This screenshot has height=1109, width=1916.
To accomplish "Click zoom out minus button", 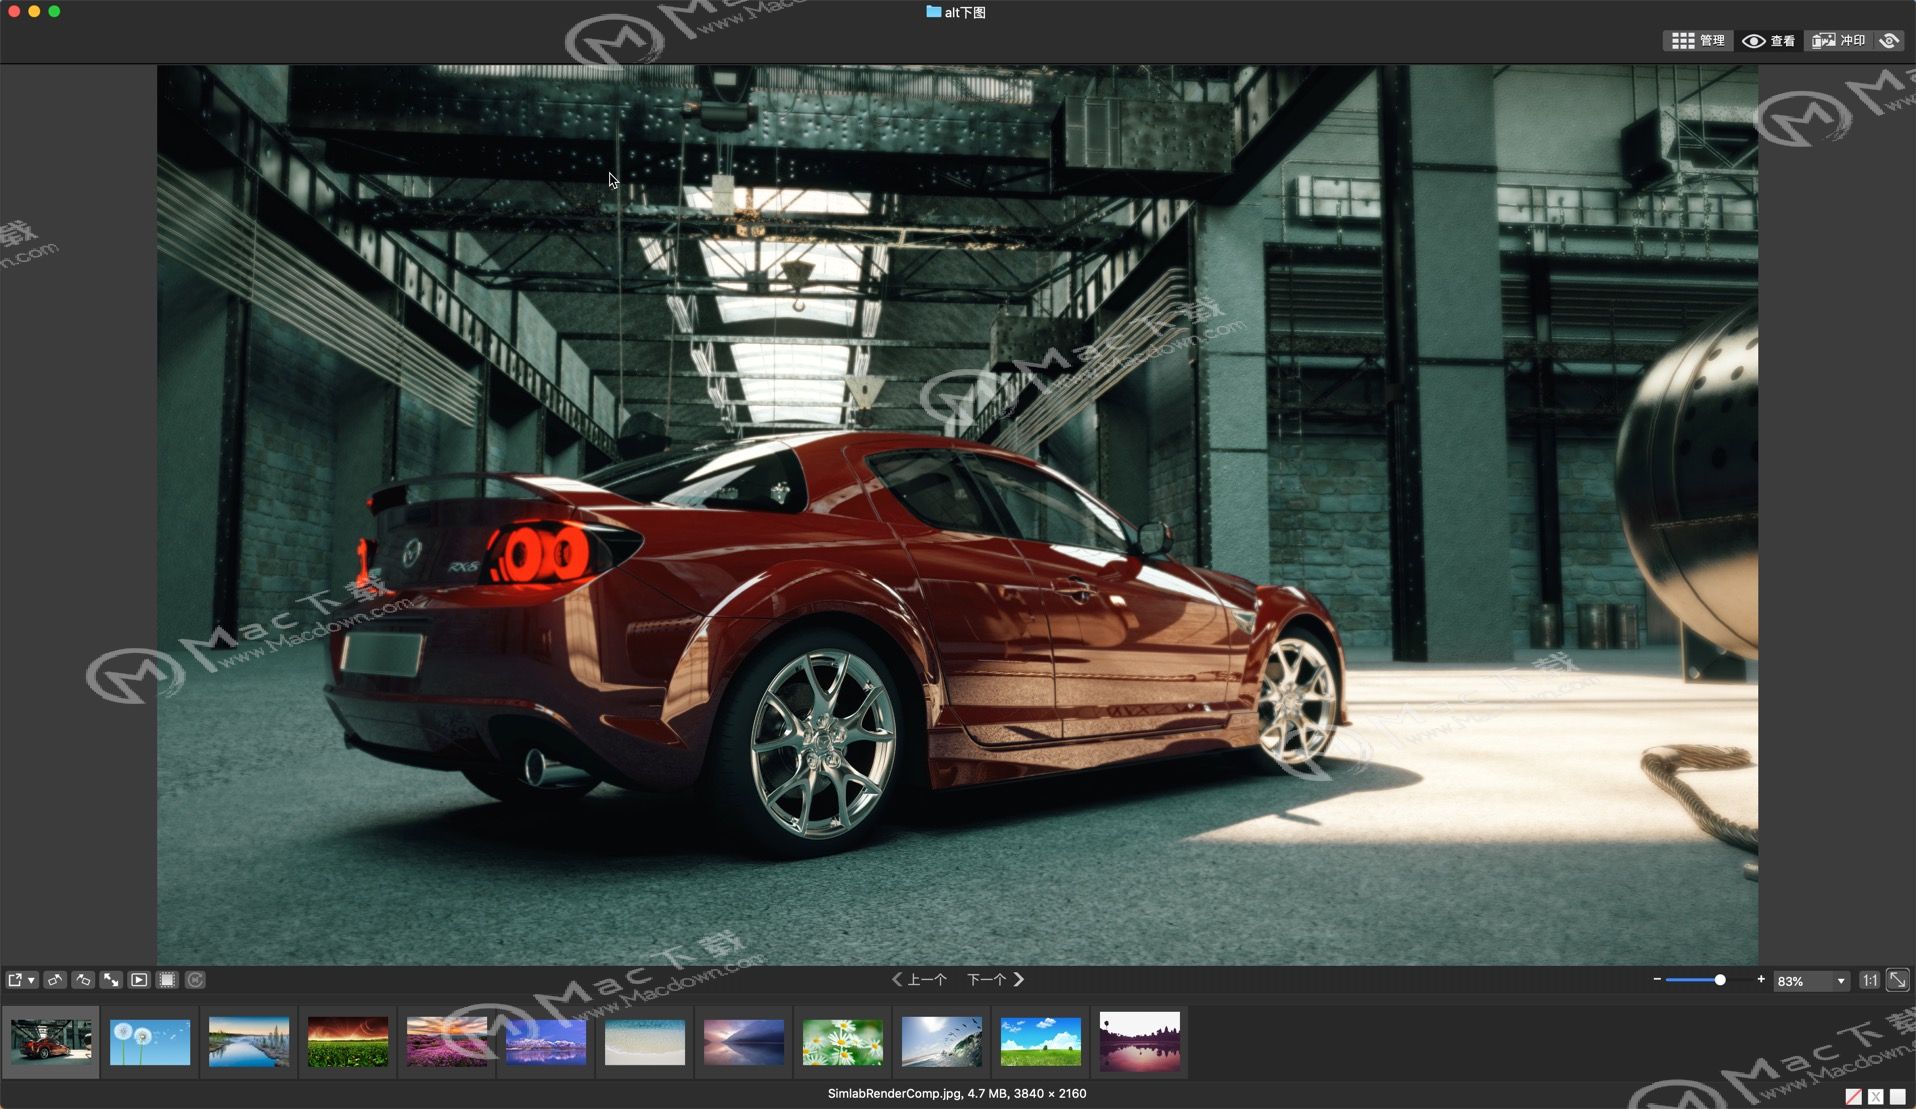I will pos(1657,979).
